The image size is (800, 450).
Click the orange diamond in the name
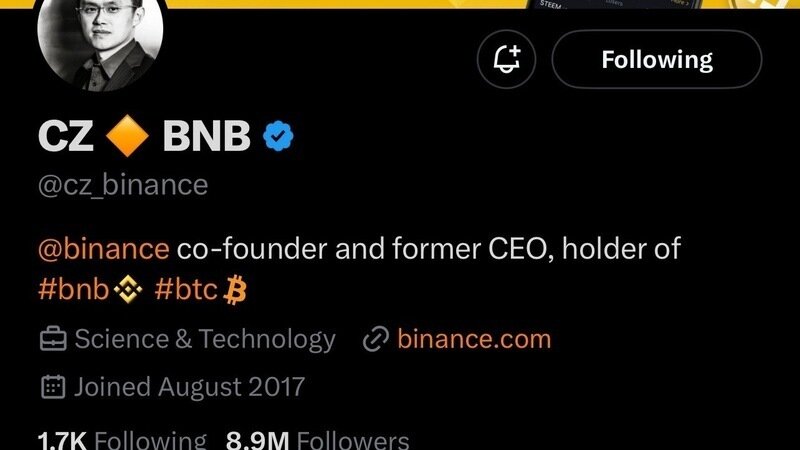tap(128, 137)
